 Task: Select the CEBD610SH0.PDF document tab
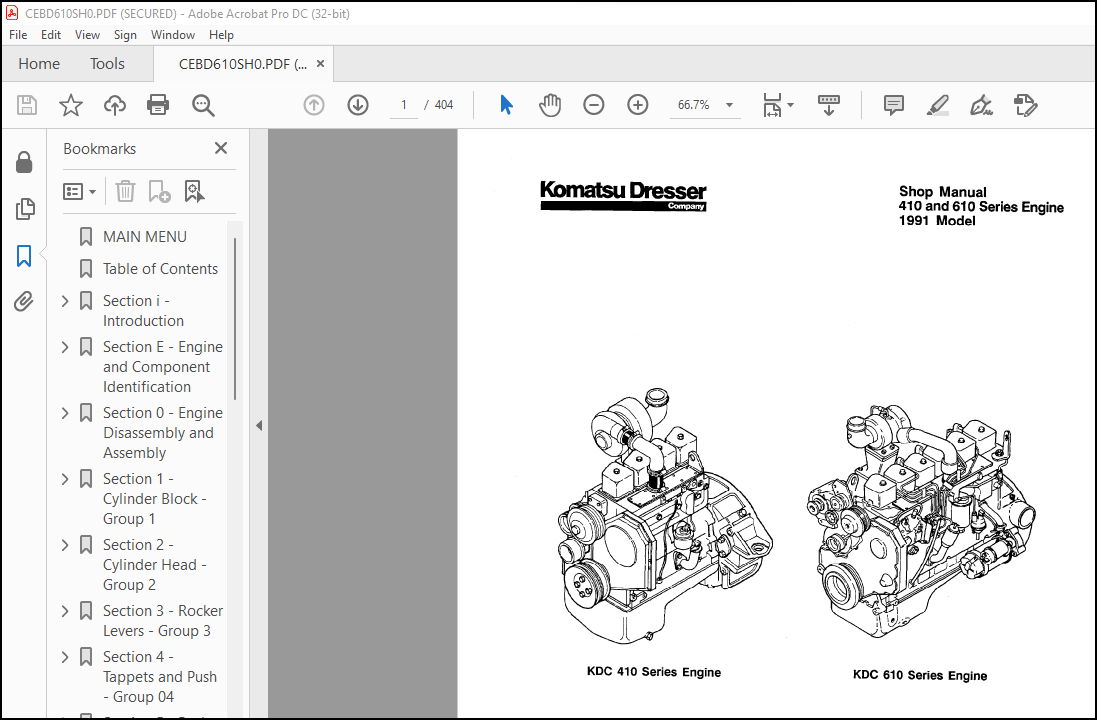tap(242, 64)
